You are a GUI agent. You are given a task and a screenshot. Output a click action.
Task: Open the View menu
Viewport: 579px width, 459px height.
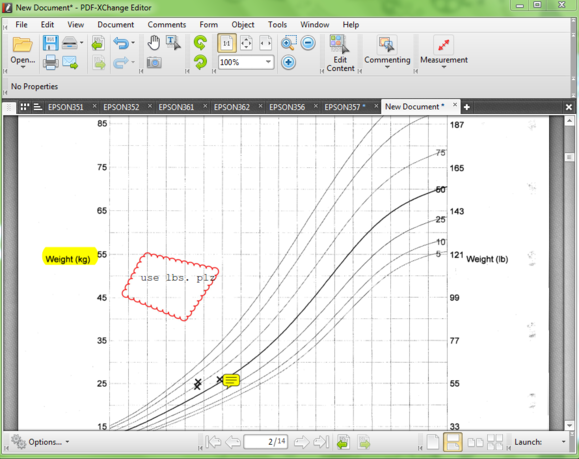point(76,25)
